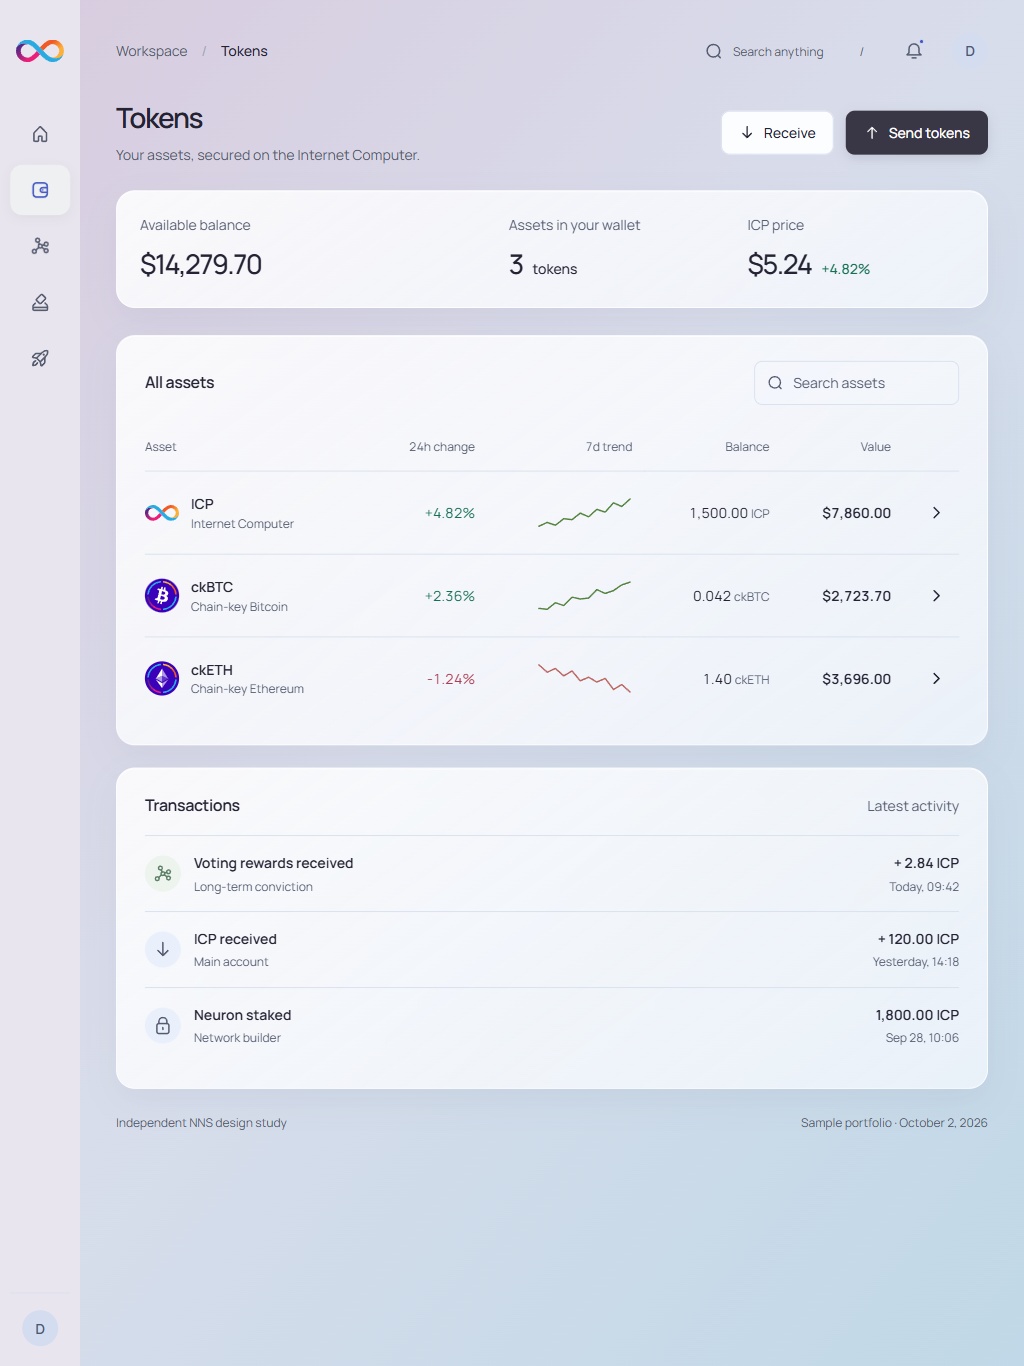Click the $5.24 ICP price
The width and height of the screenshot is (1024, 1366).
point(780,264)
